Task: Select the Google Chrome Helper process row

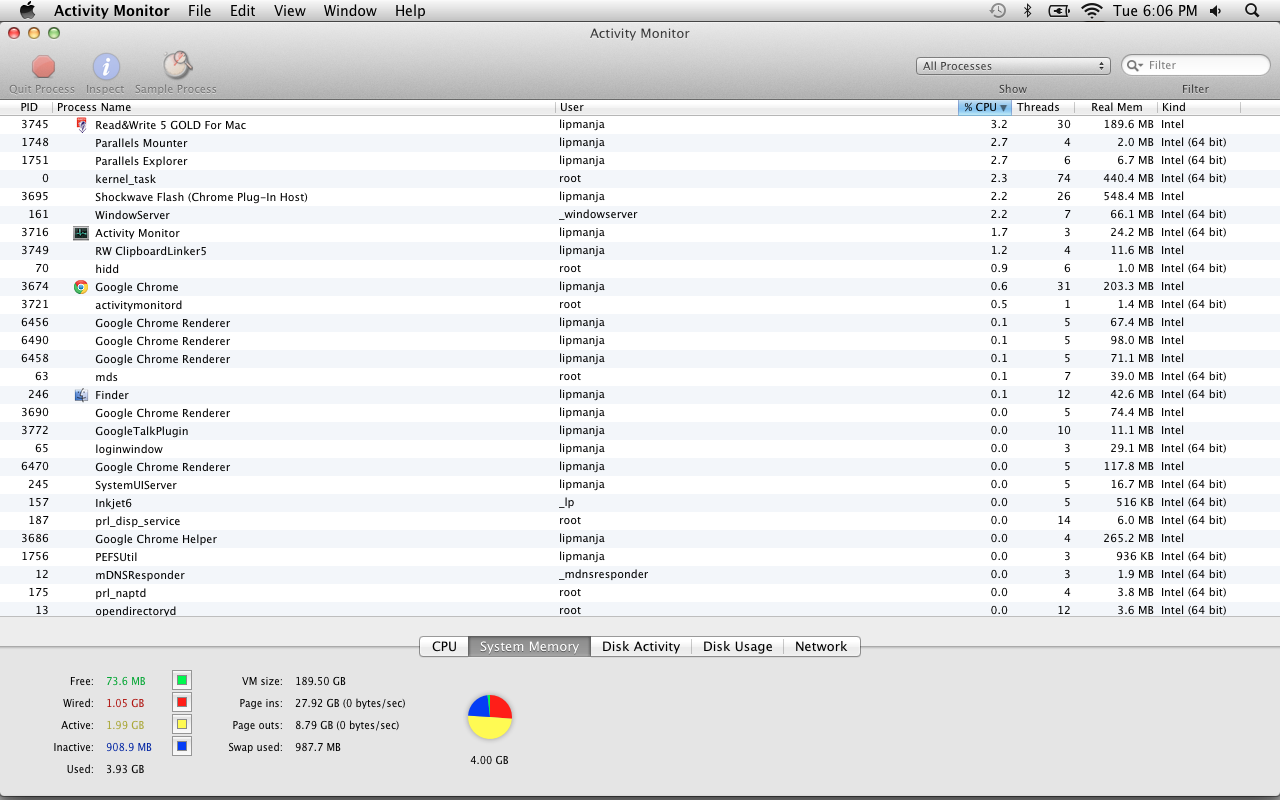Action: [640, 539]
